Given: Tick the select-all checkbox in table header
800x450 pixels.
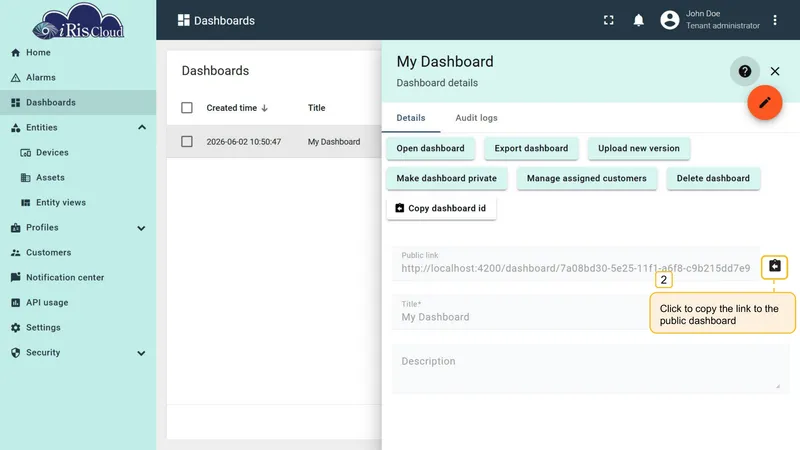Looking at the screenshot, I should click(x=187, y=108).
